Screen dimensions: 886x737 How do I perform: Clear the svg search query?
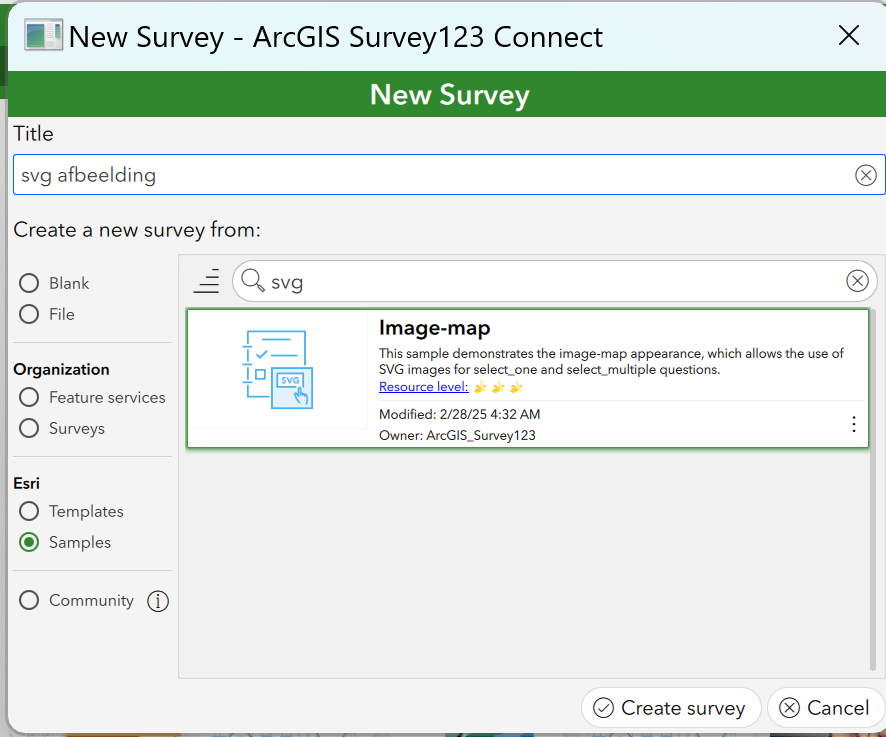[857, 281]
